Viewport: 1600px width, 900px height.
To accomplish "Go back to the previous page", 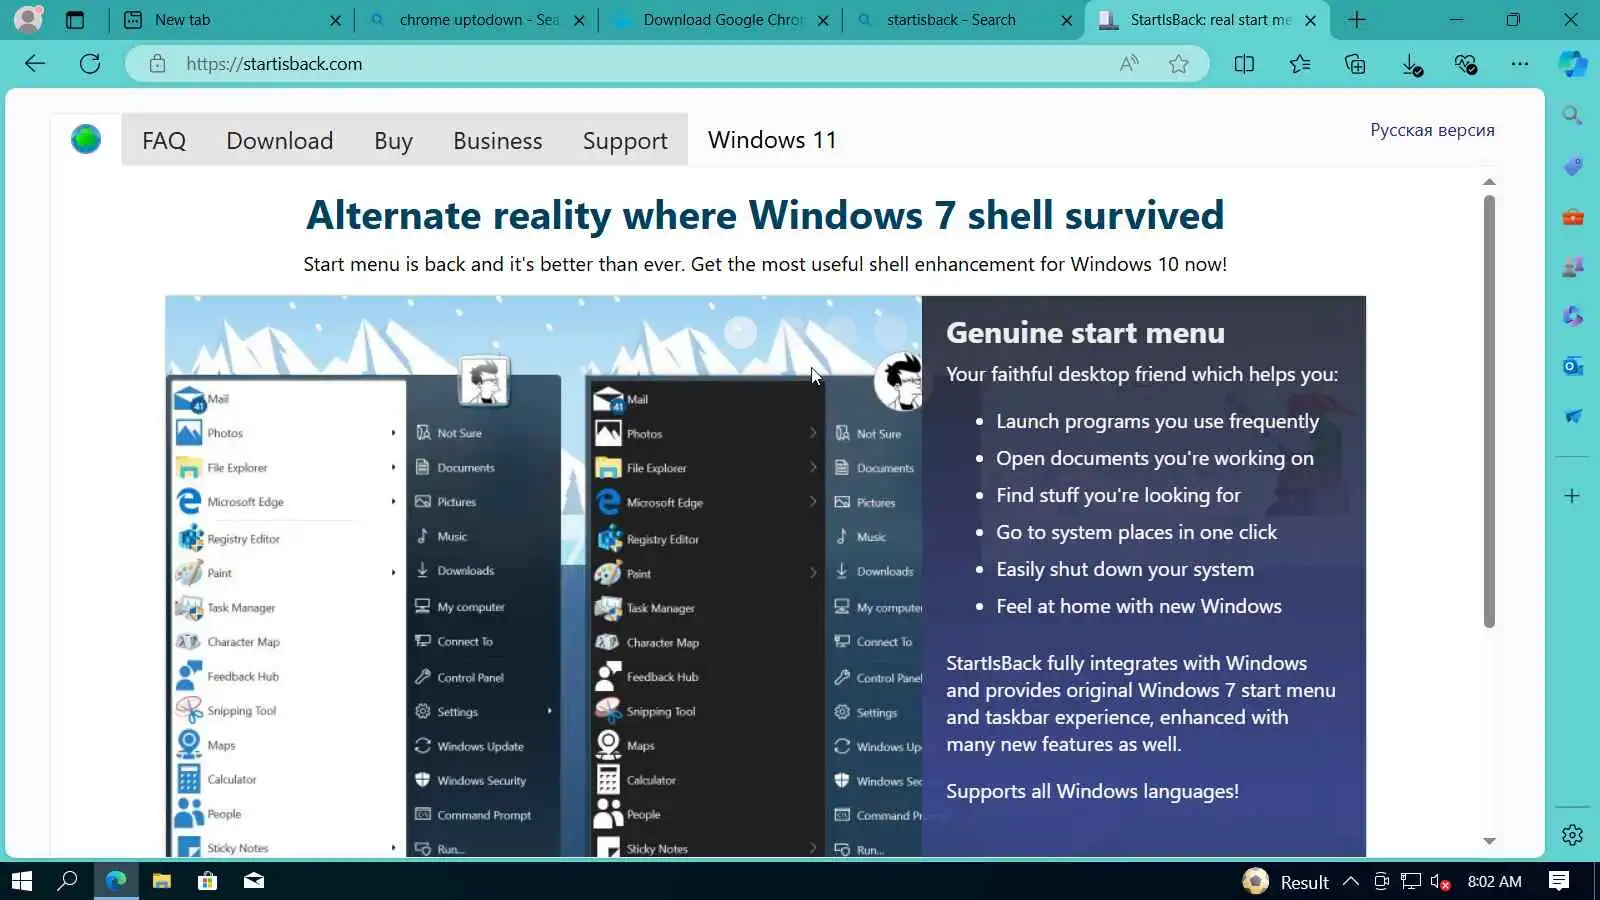I will click(35, 64).
